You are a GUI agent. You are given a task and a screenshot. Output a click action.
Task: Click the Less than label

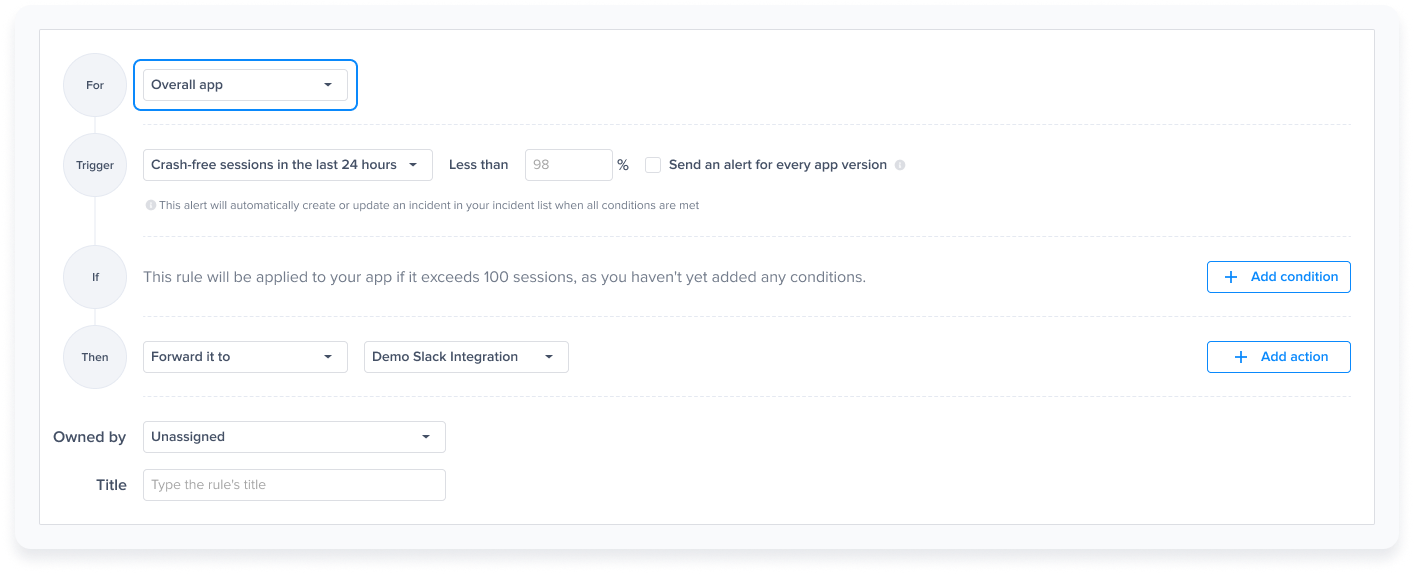pos(478,165)
